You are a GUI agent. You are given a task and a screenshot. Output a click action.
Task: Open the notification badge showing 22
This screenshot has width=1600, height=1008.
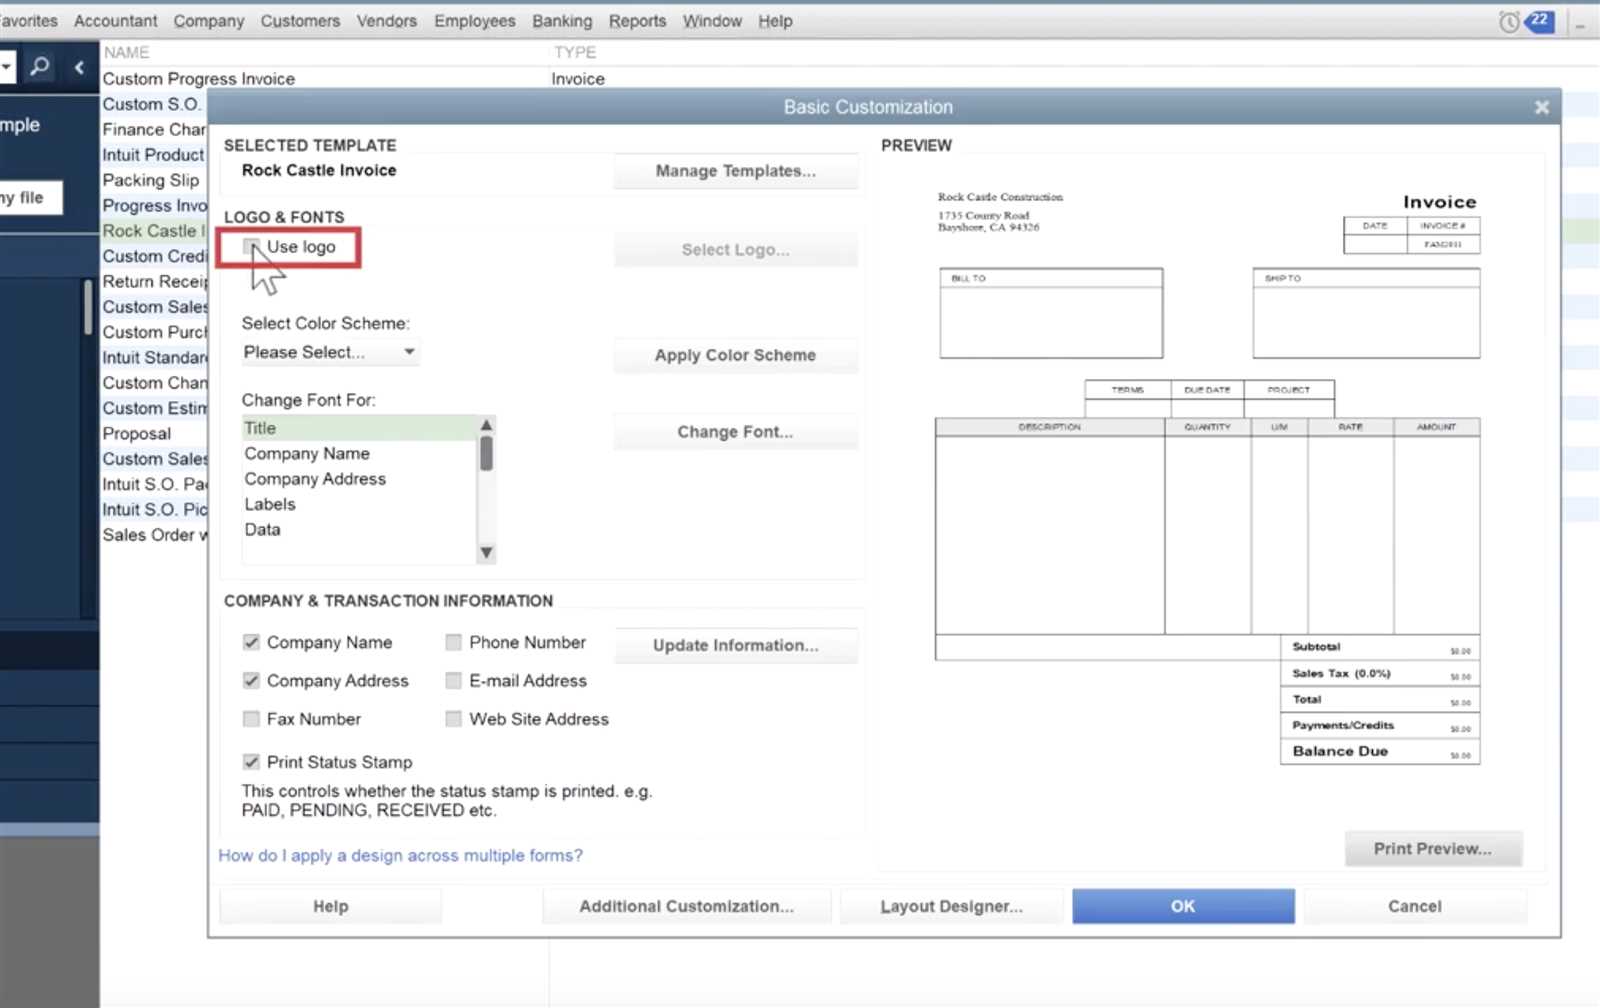[x=1540, y=20]
